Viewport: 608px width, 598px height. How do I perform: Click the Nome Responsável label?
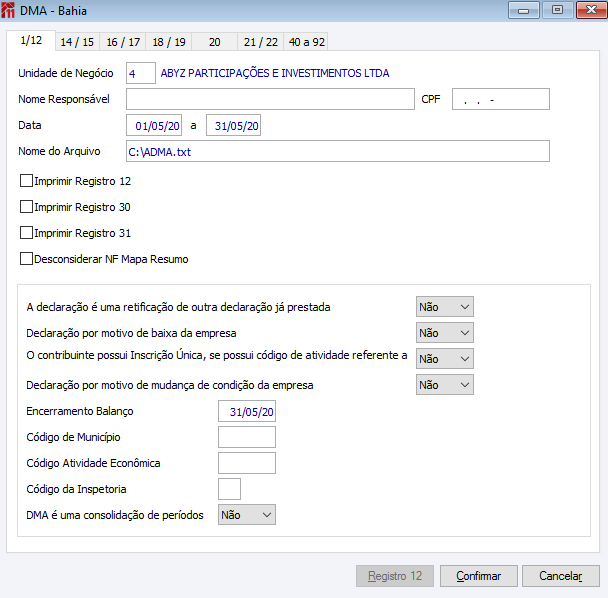64,99
